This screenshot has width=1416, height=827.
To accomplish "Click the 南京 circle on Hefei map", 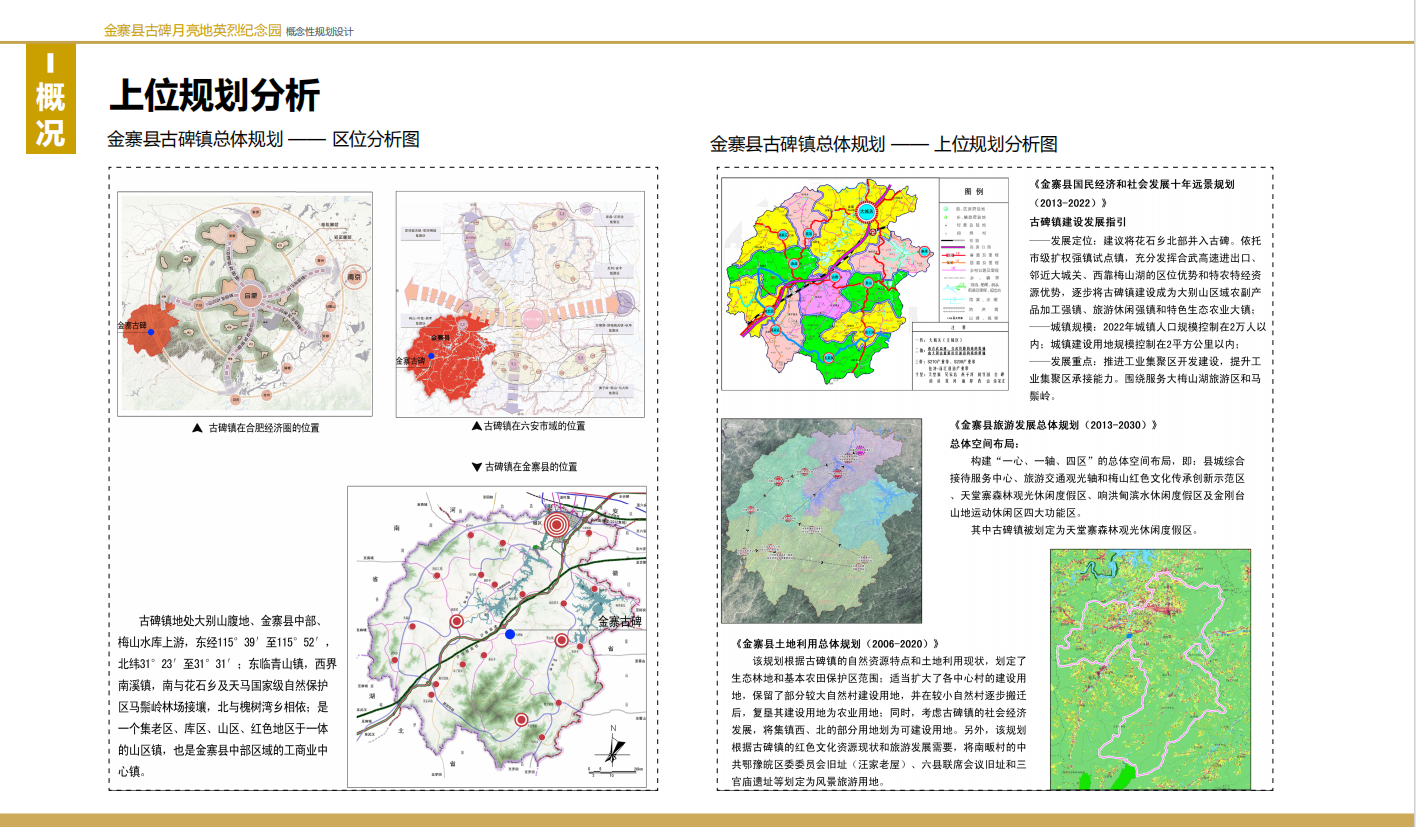I will 352,277.
